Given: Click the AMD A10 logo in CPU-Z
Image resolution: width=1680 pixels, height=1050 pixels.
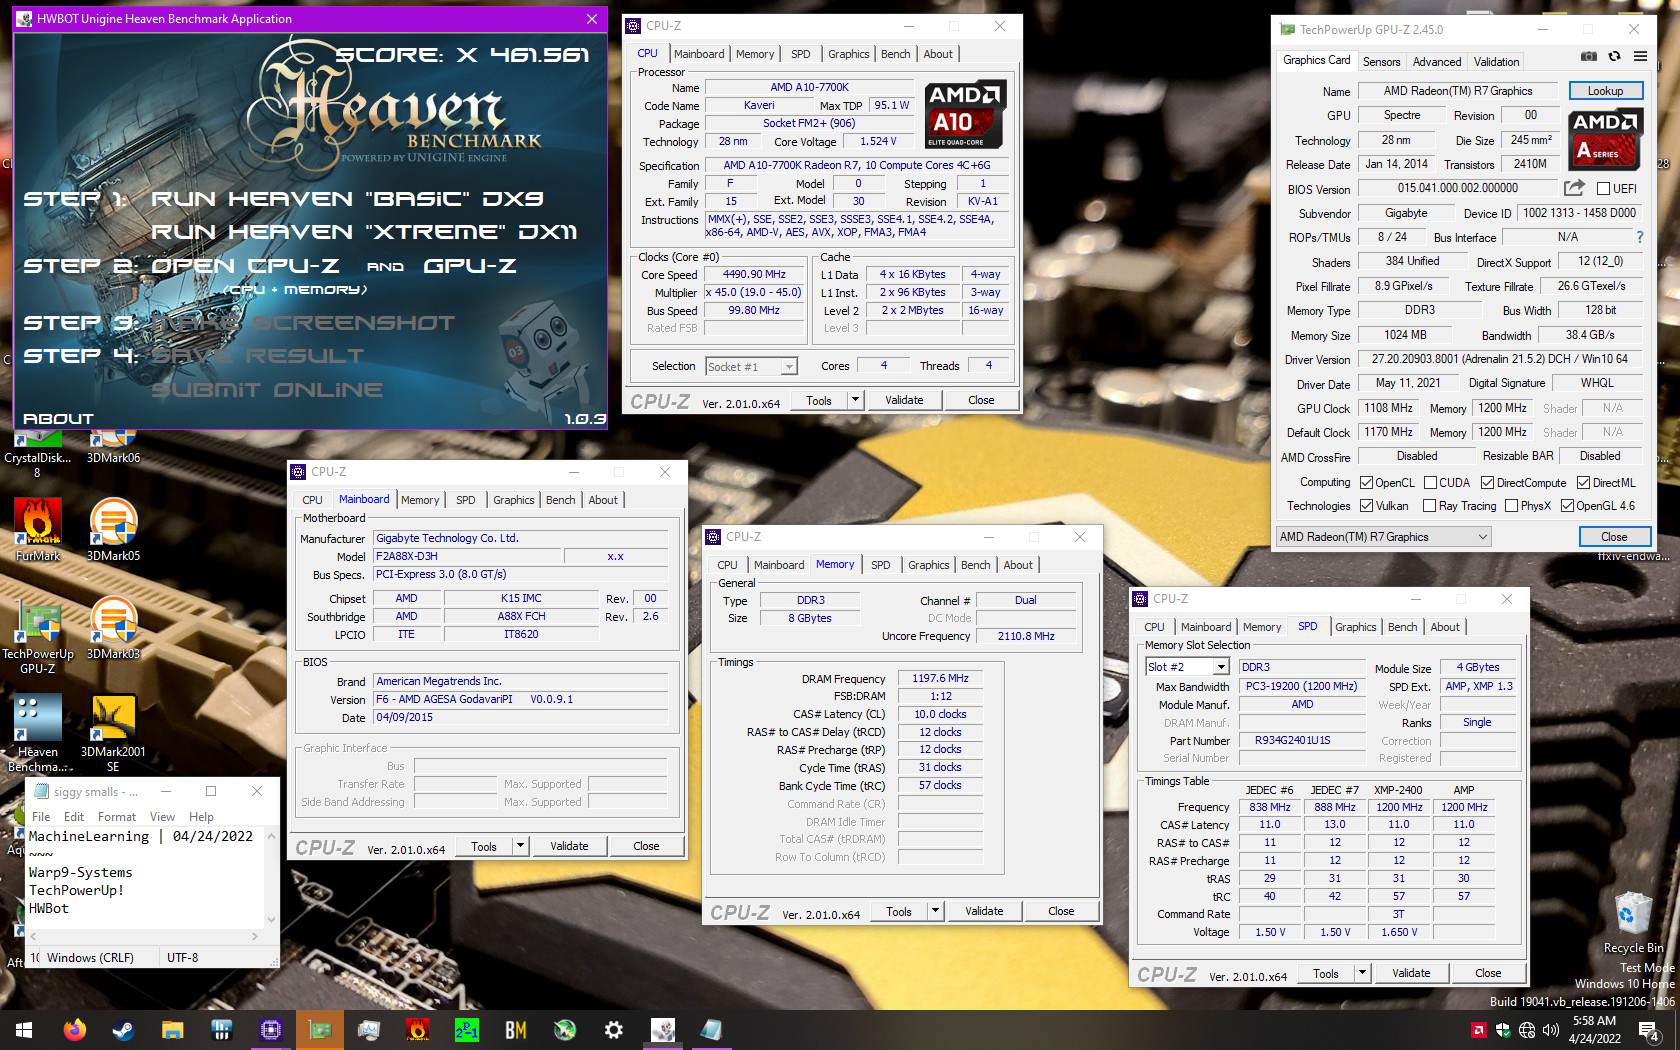Looking at the screenshot, I should coord(965,114).
